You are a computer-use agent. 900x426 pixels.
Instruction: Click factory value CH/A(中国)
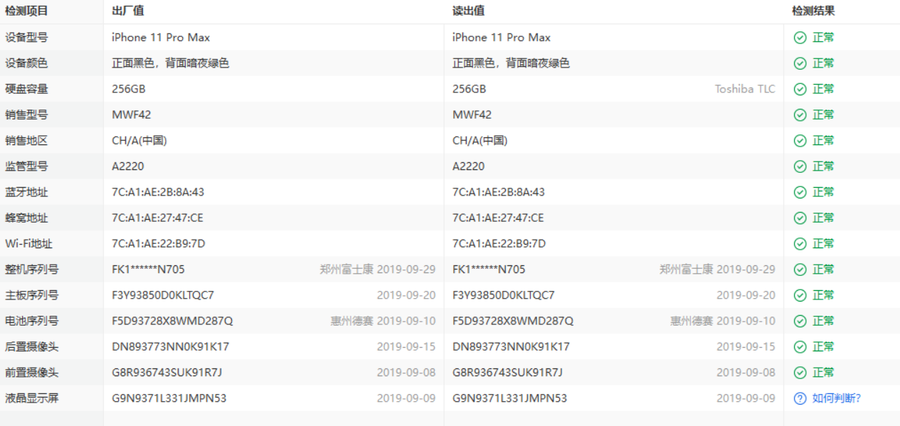pos(139,141)
